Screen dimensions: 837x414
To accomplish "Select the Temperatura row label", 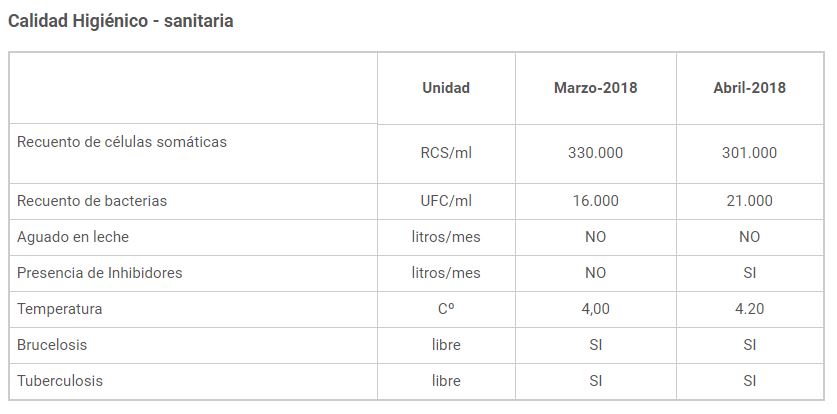I will (60, 309).
